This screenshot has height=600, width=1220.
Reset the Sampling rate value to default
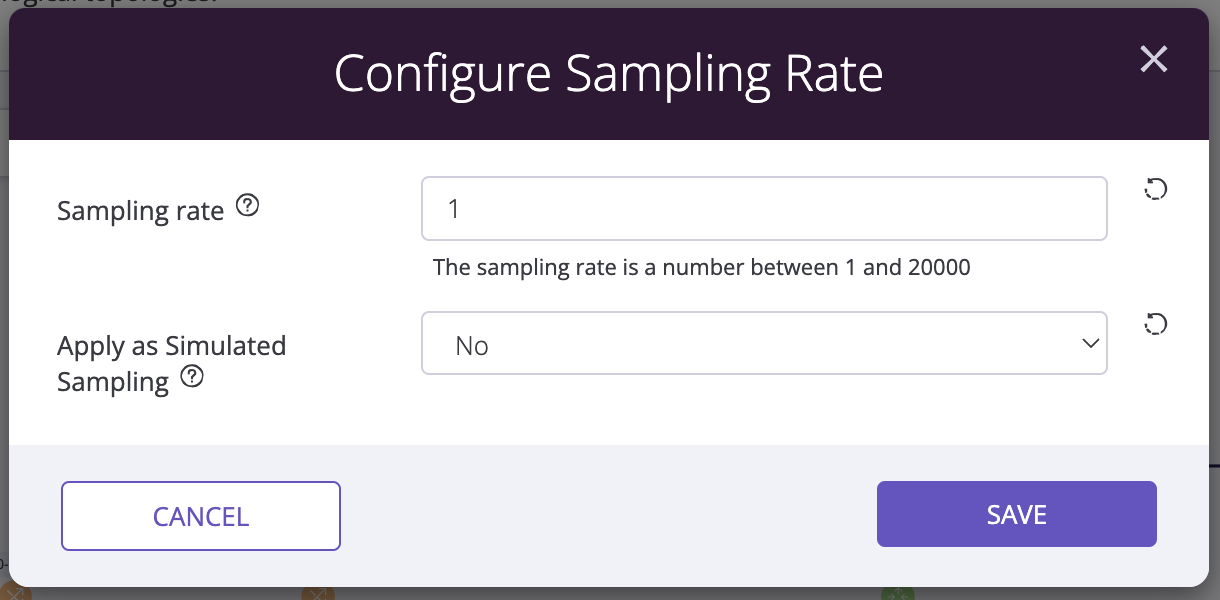click(1155, 189)
